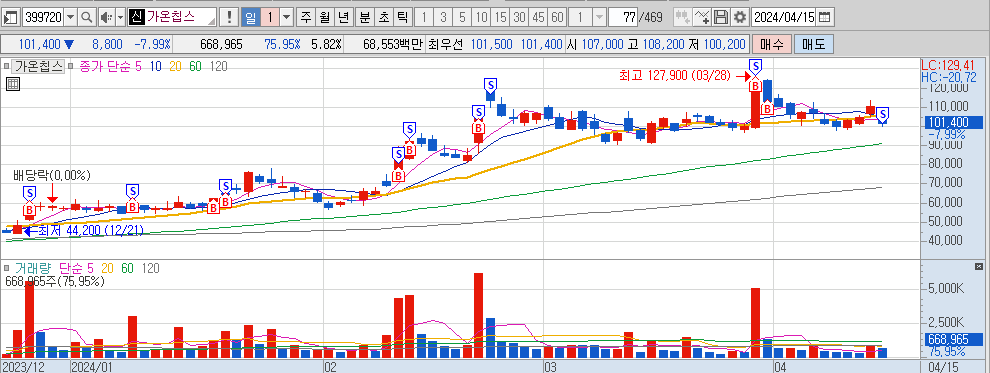Viewport: 990px width, 373px height.
Task: Click the stock code input 399720
Action: click(43, 17)
